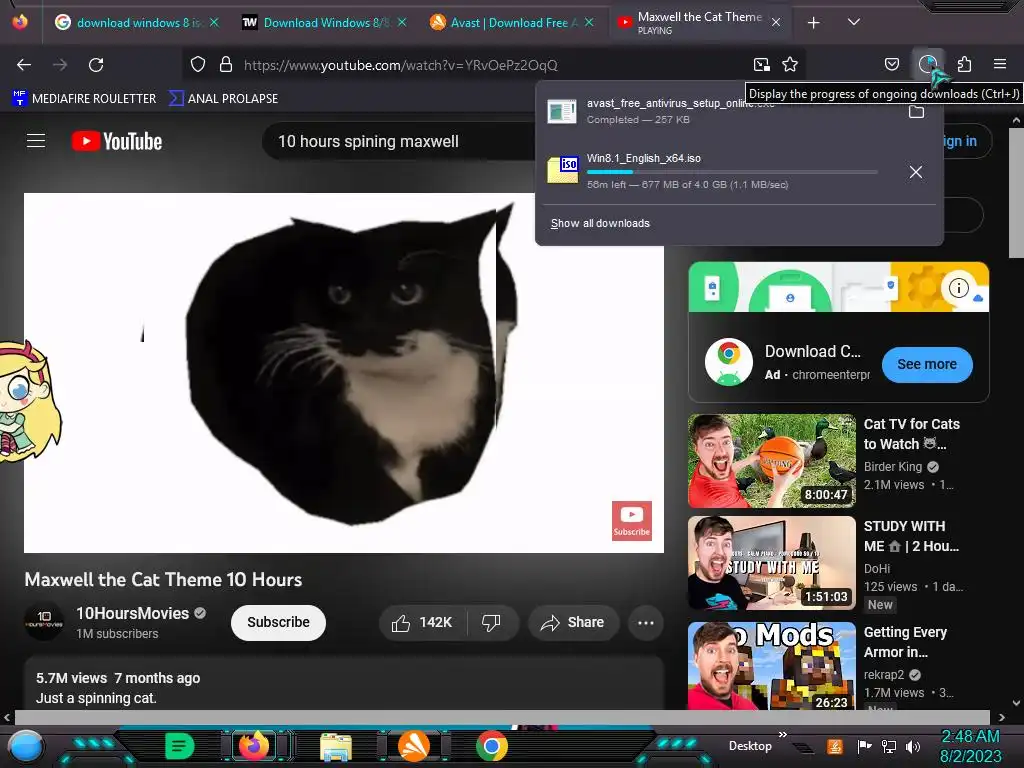Click the Firefox address bar URL
The width and height of the screenshot is (1024, 768).
click(x=400, y=65)
